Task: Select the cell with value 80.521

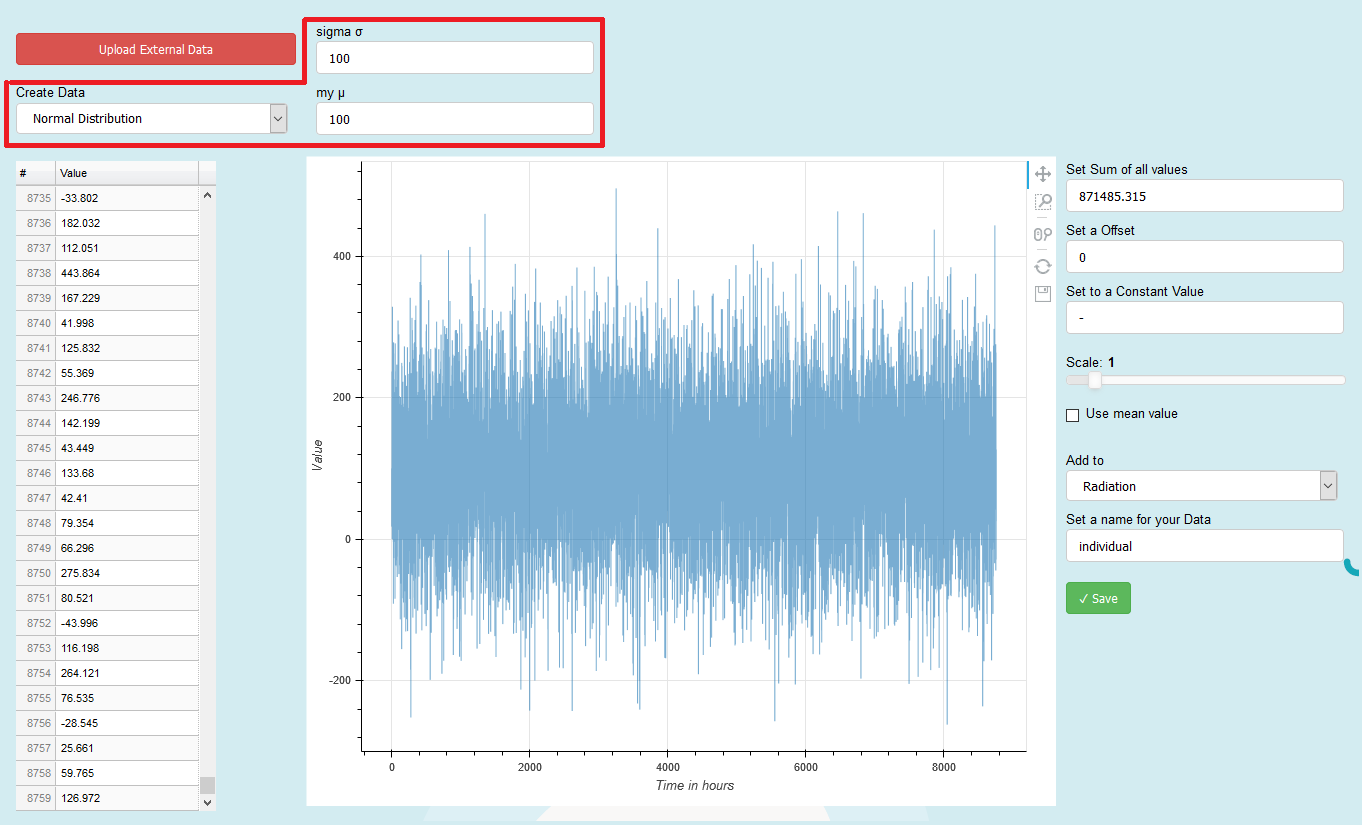Action: pyautogui.click(x=127, y=598)
